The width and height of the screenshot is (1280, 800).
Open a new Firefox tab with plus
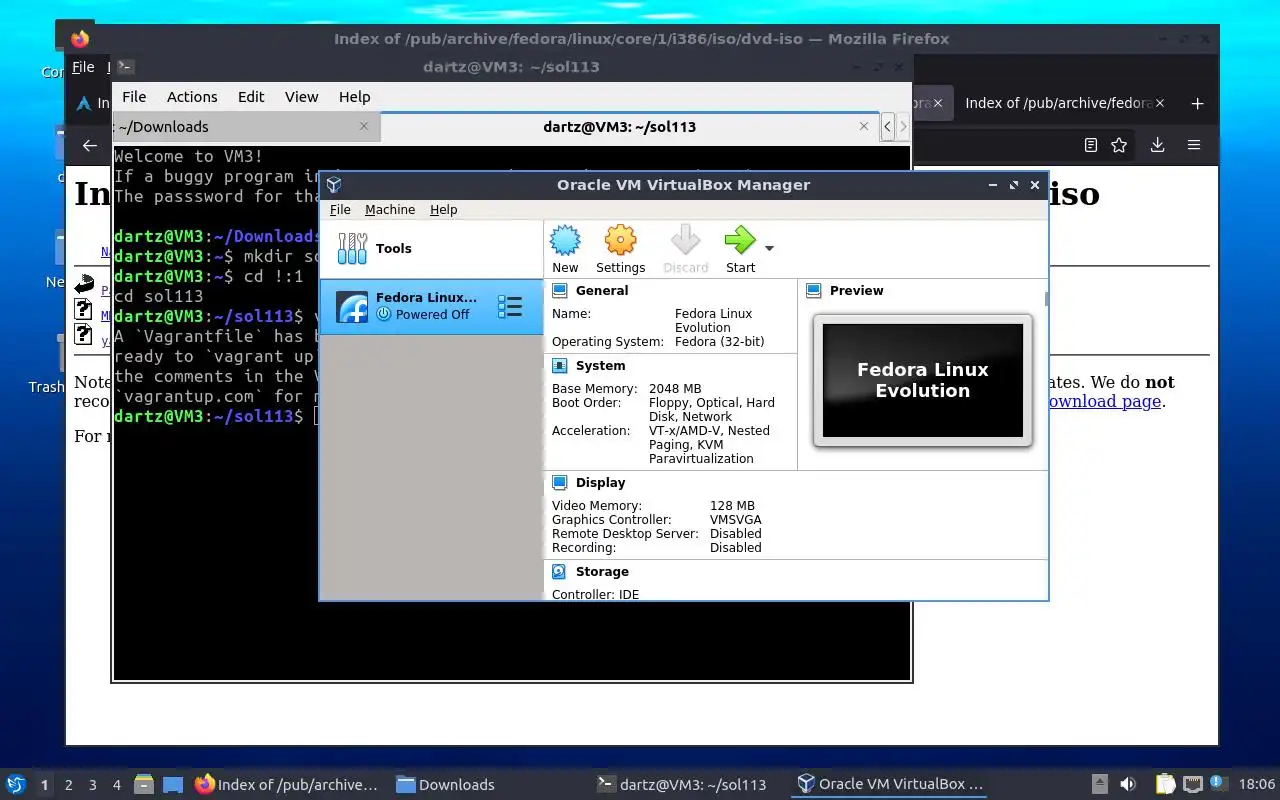[1197, 103]
